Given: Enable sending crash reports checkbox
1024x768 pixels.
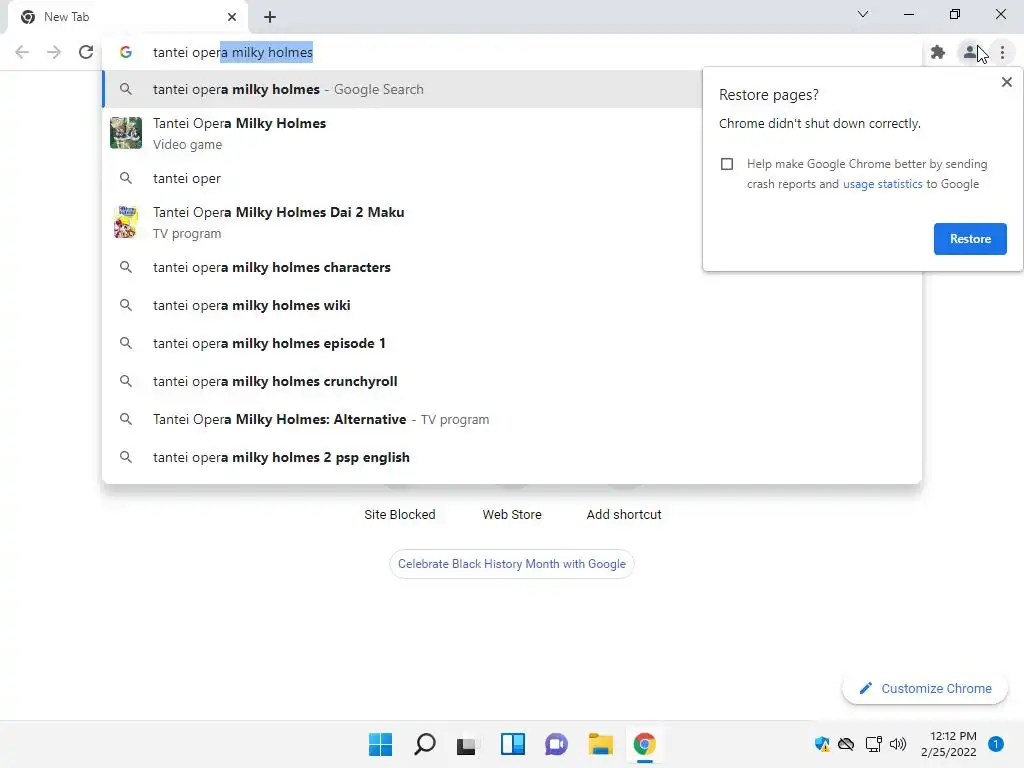Looking at the screenshot, I should tap(727, 164).
